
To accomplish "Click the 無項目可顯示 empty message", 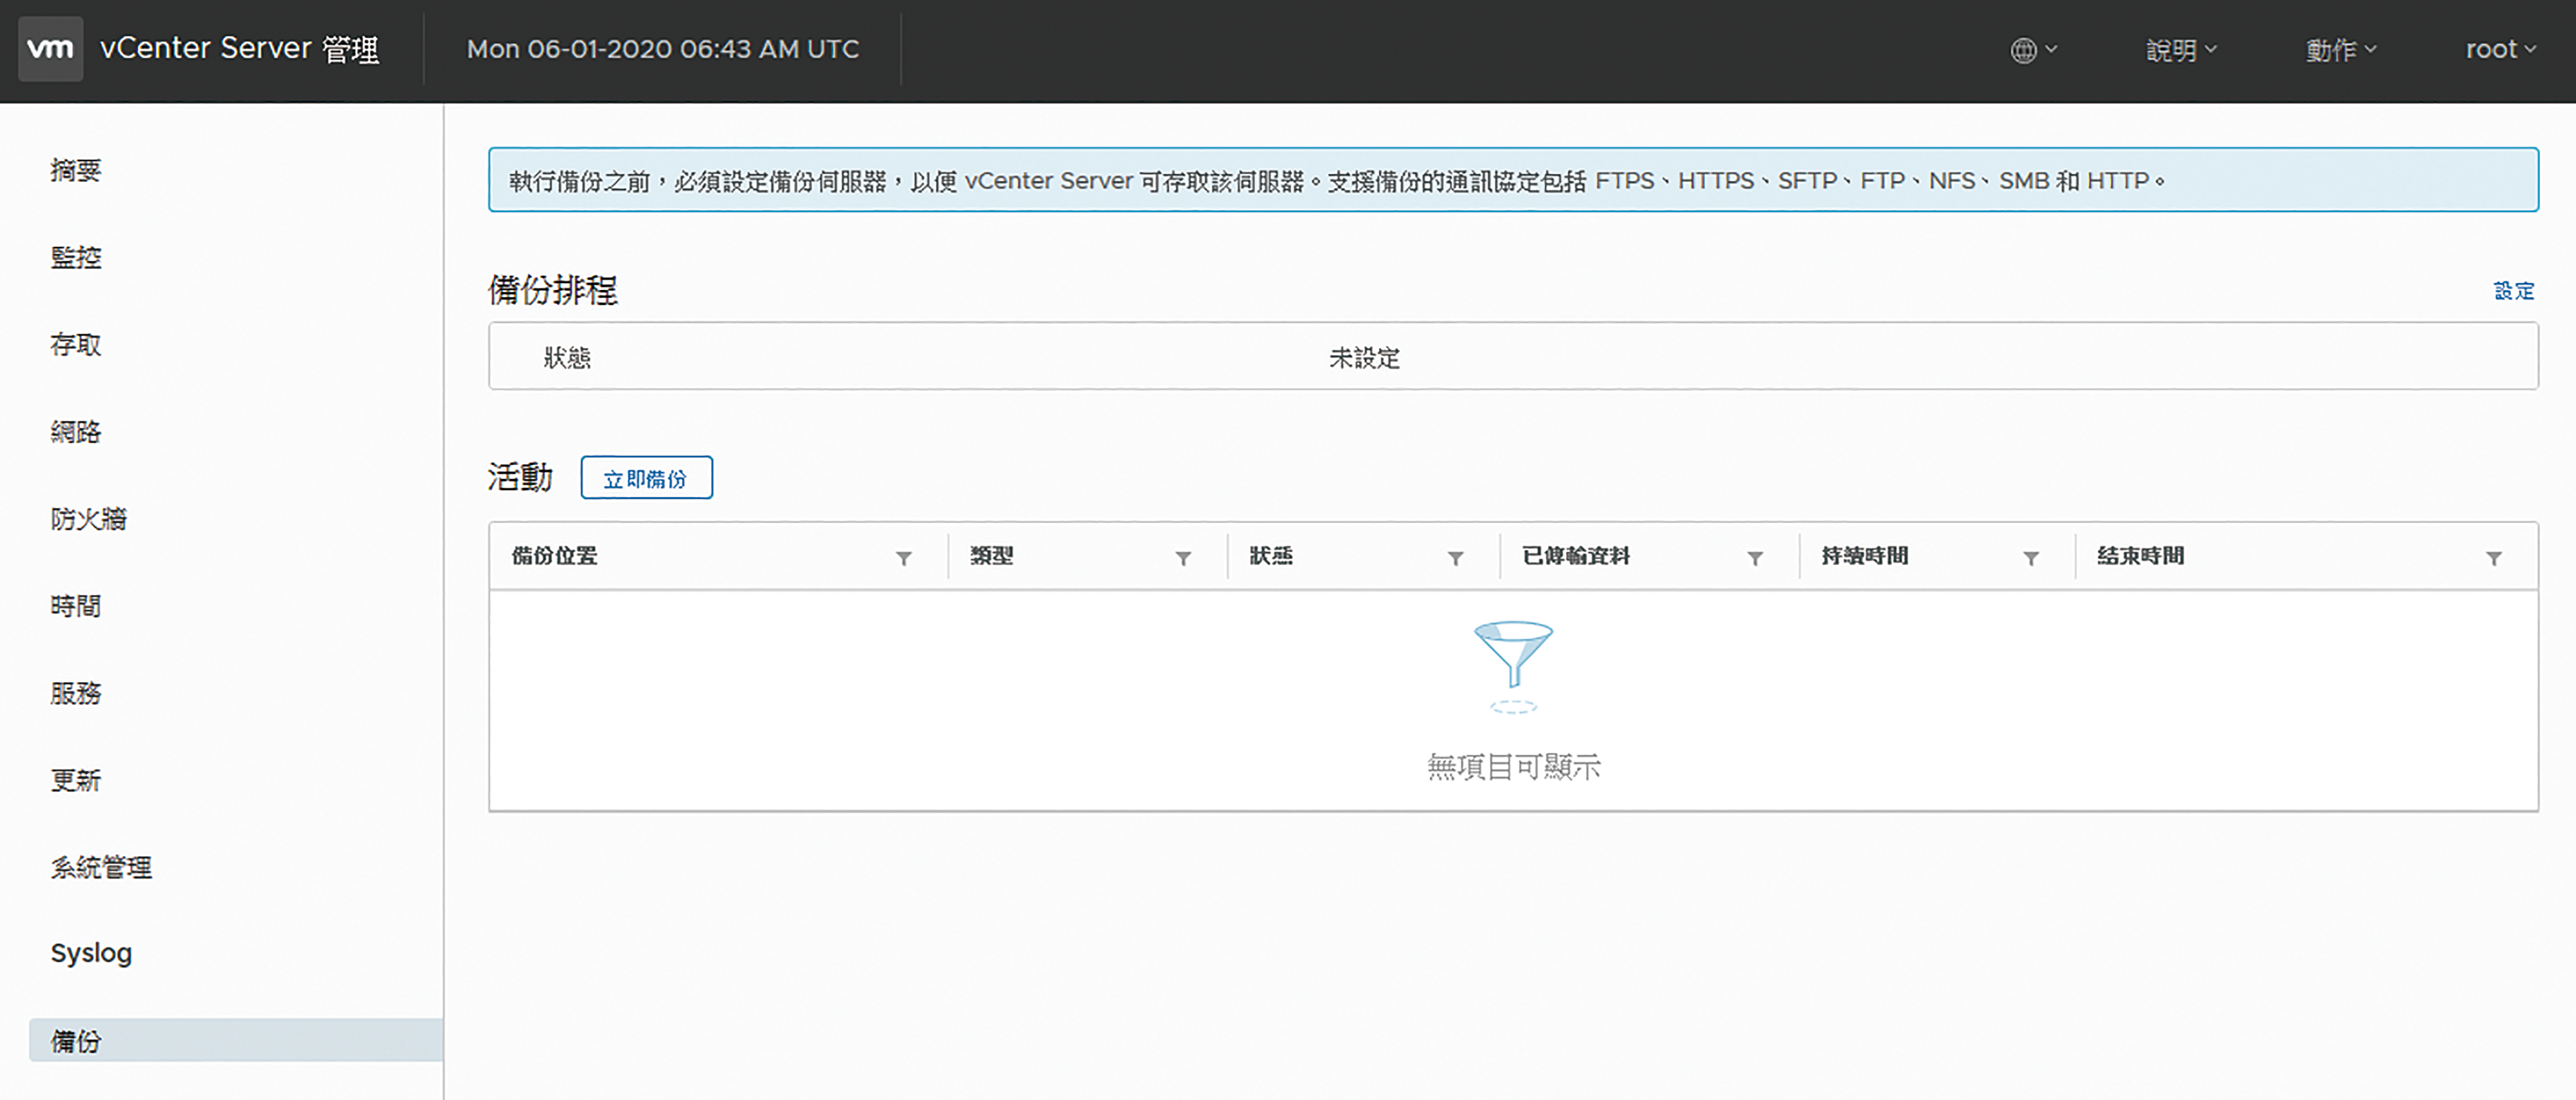I will 1513,767.
